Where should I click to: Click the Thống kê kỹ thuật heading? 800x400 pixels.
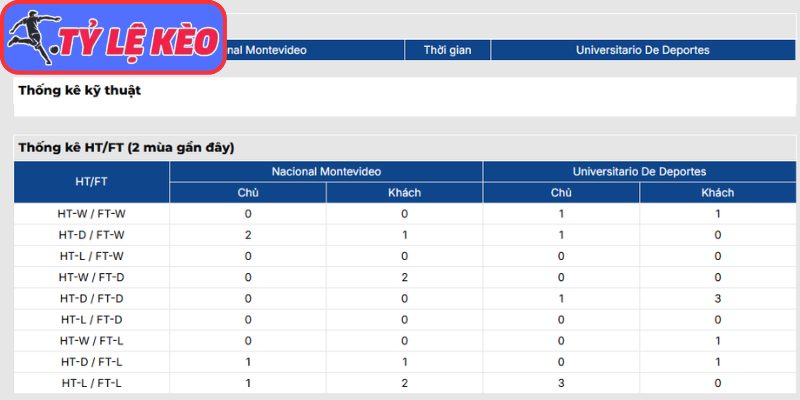pos(80,91)
